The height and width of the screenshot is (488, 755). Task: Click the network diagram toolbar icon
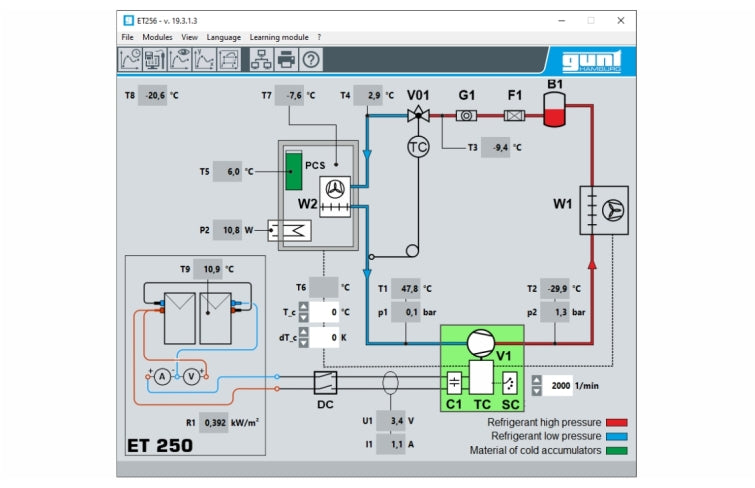click(x=262, y=60)
